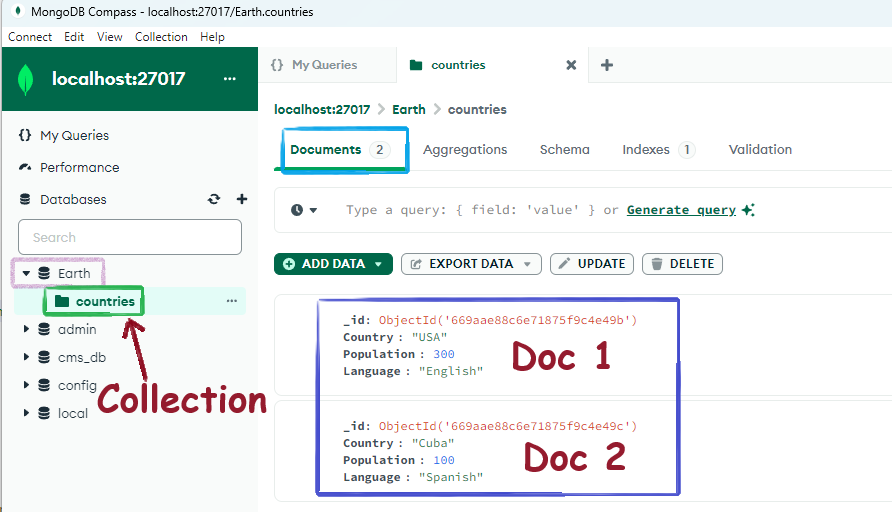This screenshot has width=892, height=512.
Task: Click the cms_db database icon
Action: pos(44,357)
